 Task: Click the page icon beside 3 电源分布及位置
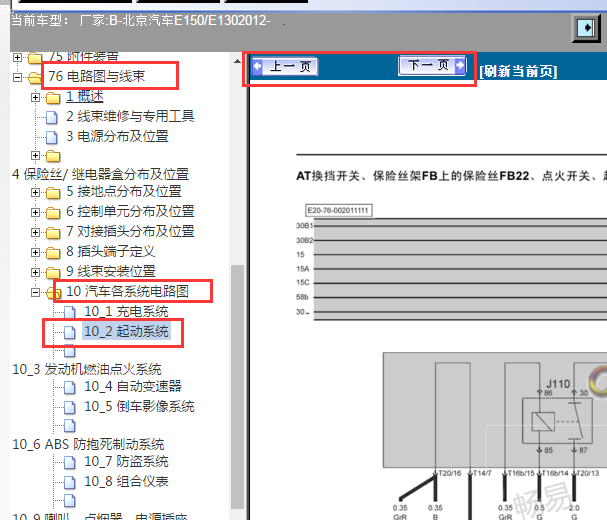tap(52, 137)
